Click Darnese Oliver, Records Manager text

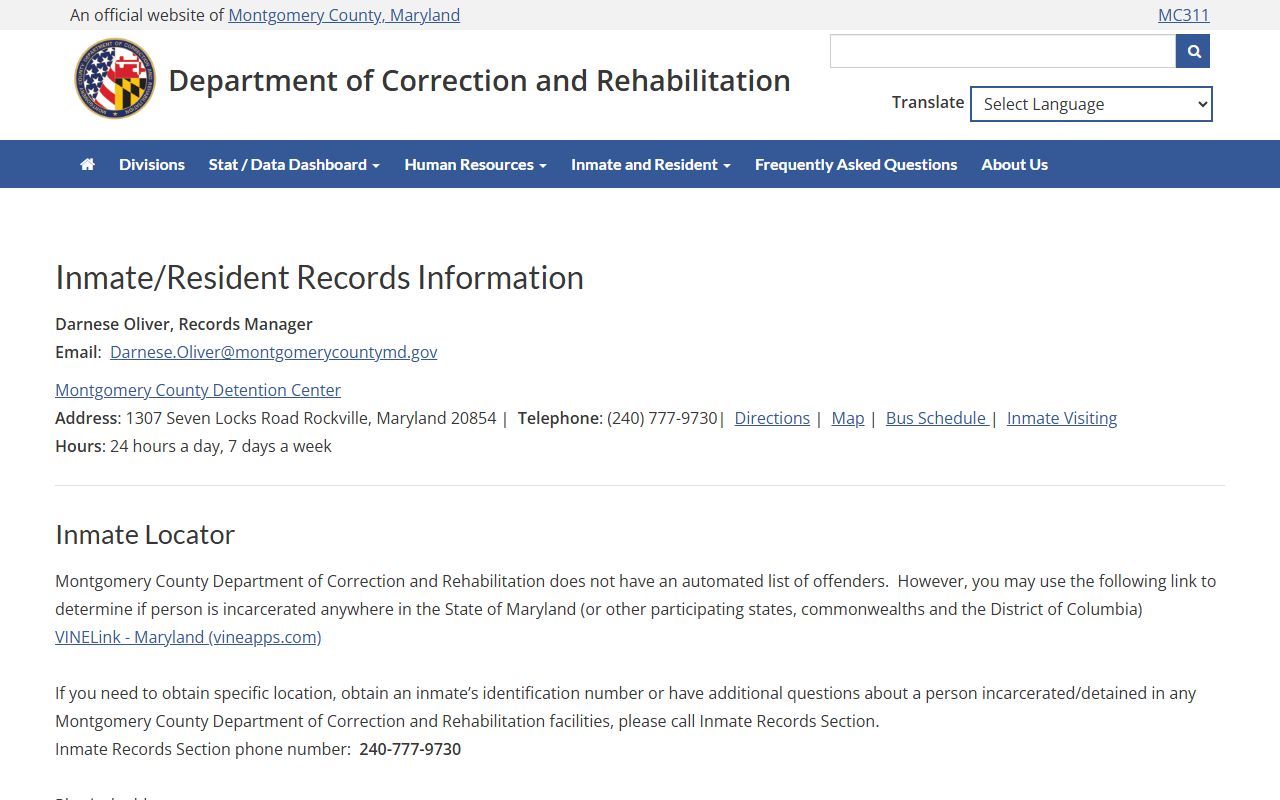click(x=184, y=324)
